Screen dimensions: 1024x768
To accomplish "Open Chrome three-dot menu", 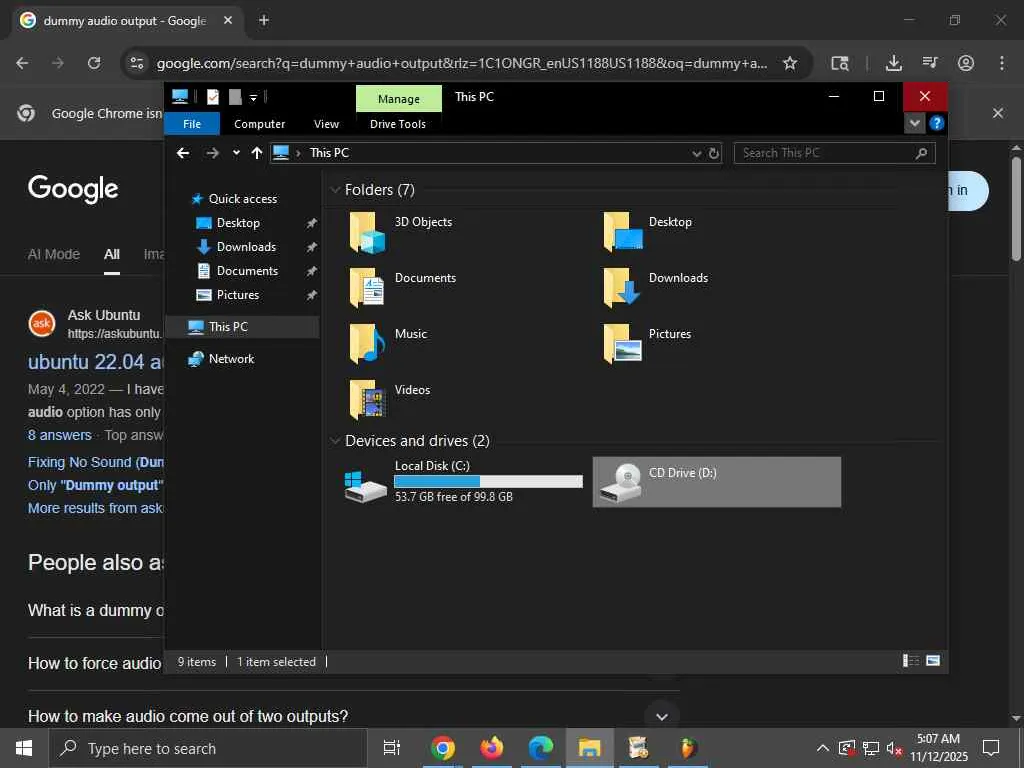I will tap(1002, 63).
